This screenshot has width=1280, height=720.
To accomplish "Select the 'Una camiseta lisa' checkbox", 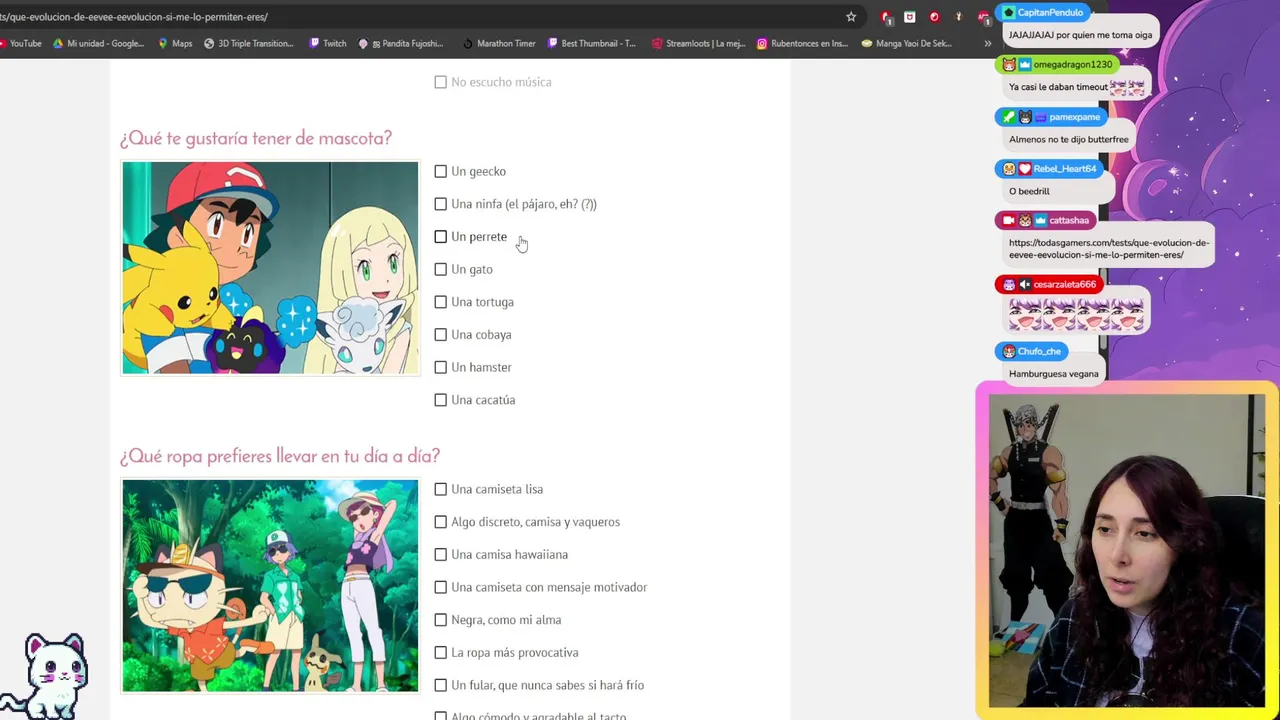I will point(440,489).
